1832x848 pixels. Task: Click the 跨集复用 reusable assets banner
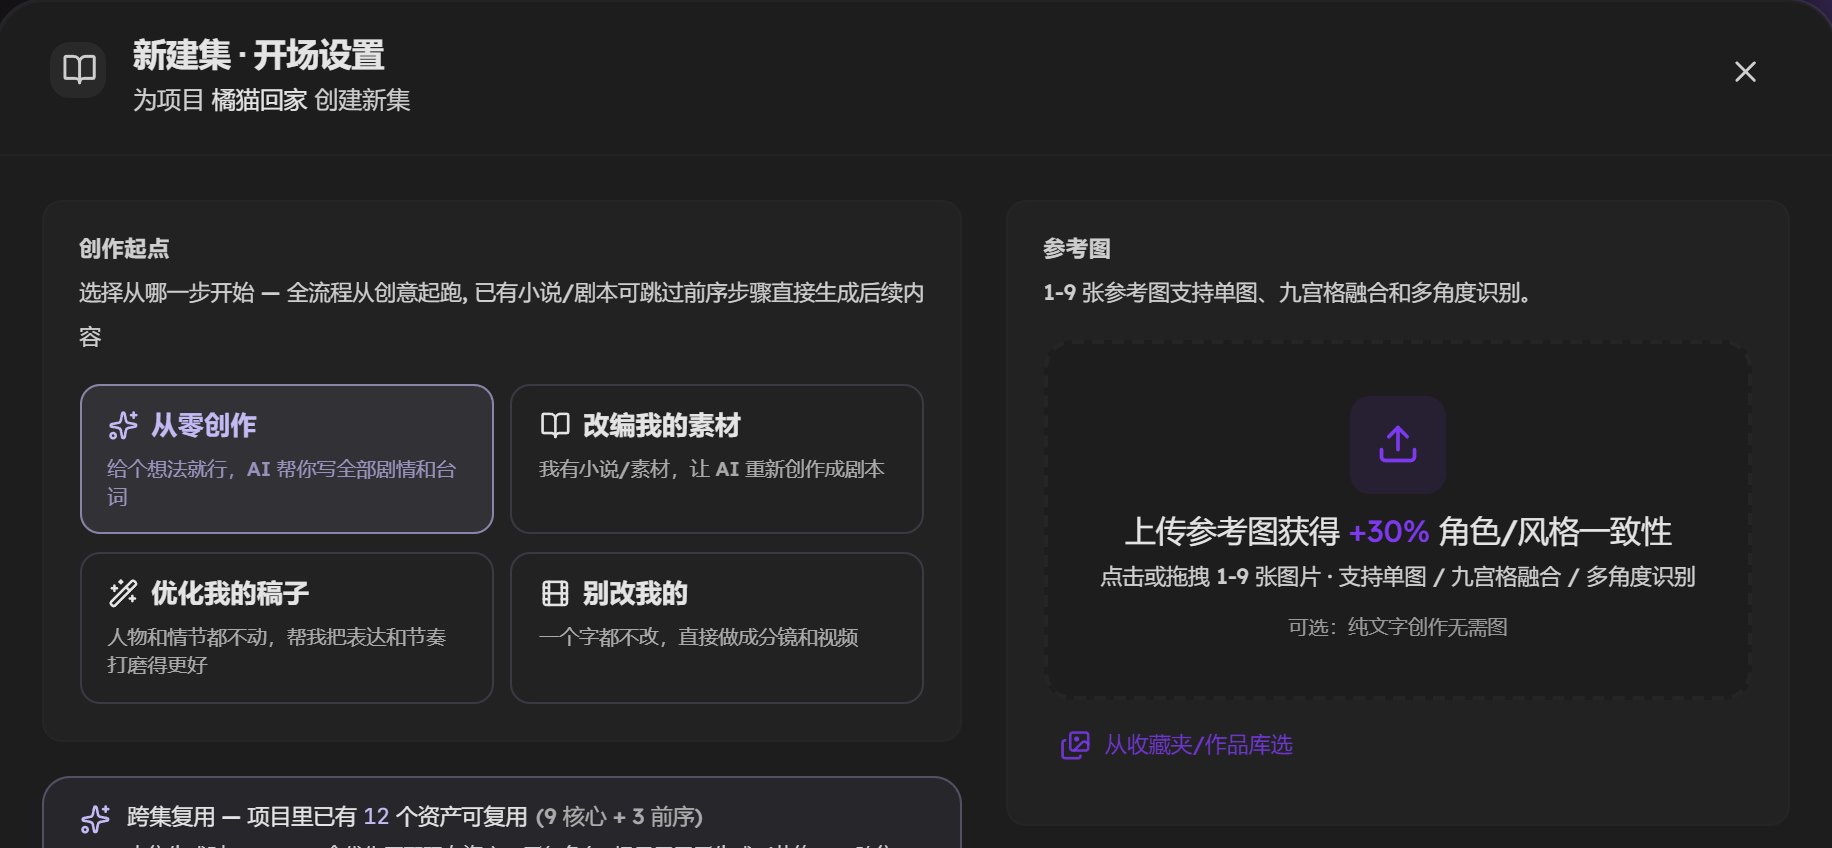(502, 813)
